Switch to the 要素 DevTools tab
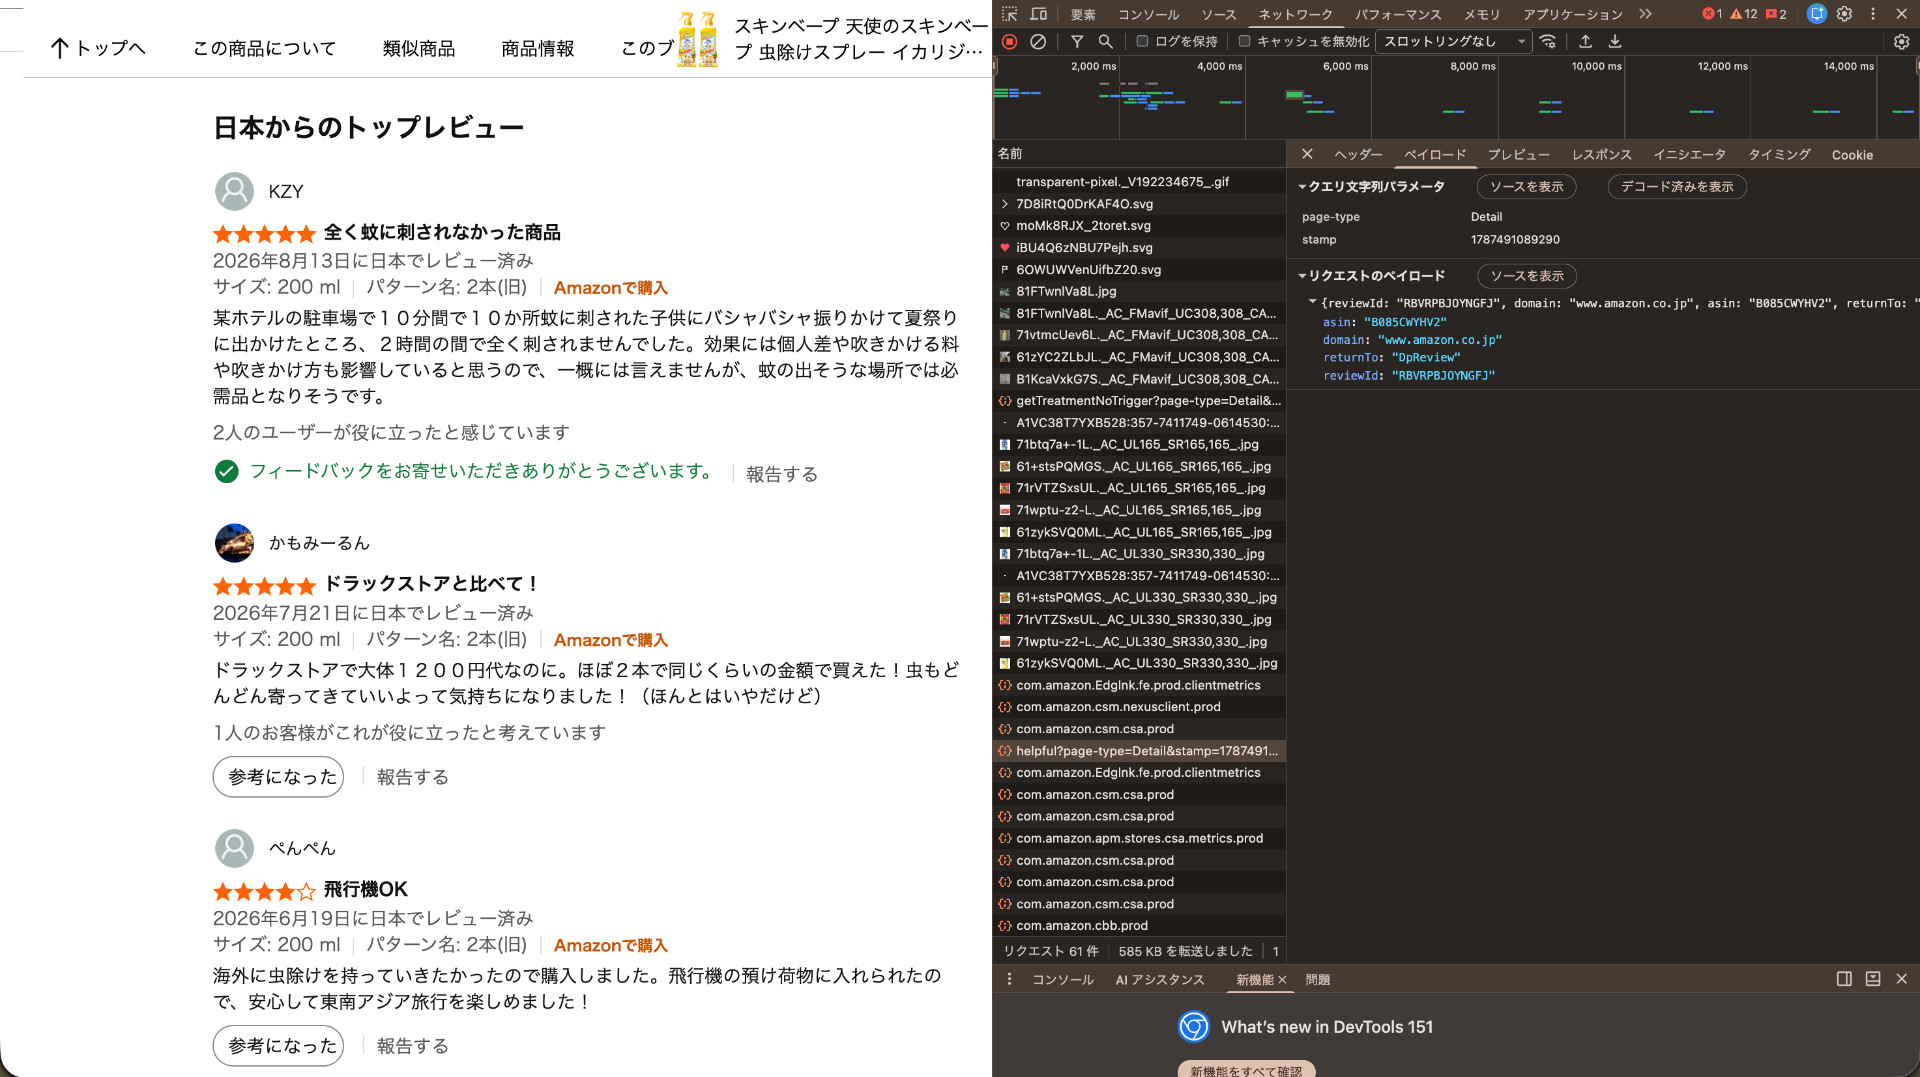 [x=1083, y=14]
